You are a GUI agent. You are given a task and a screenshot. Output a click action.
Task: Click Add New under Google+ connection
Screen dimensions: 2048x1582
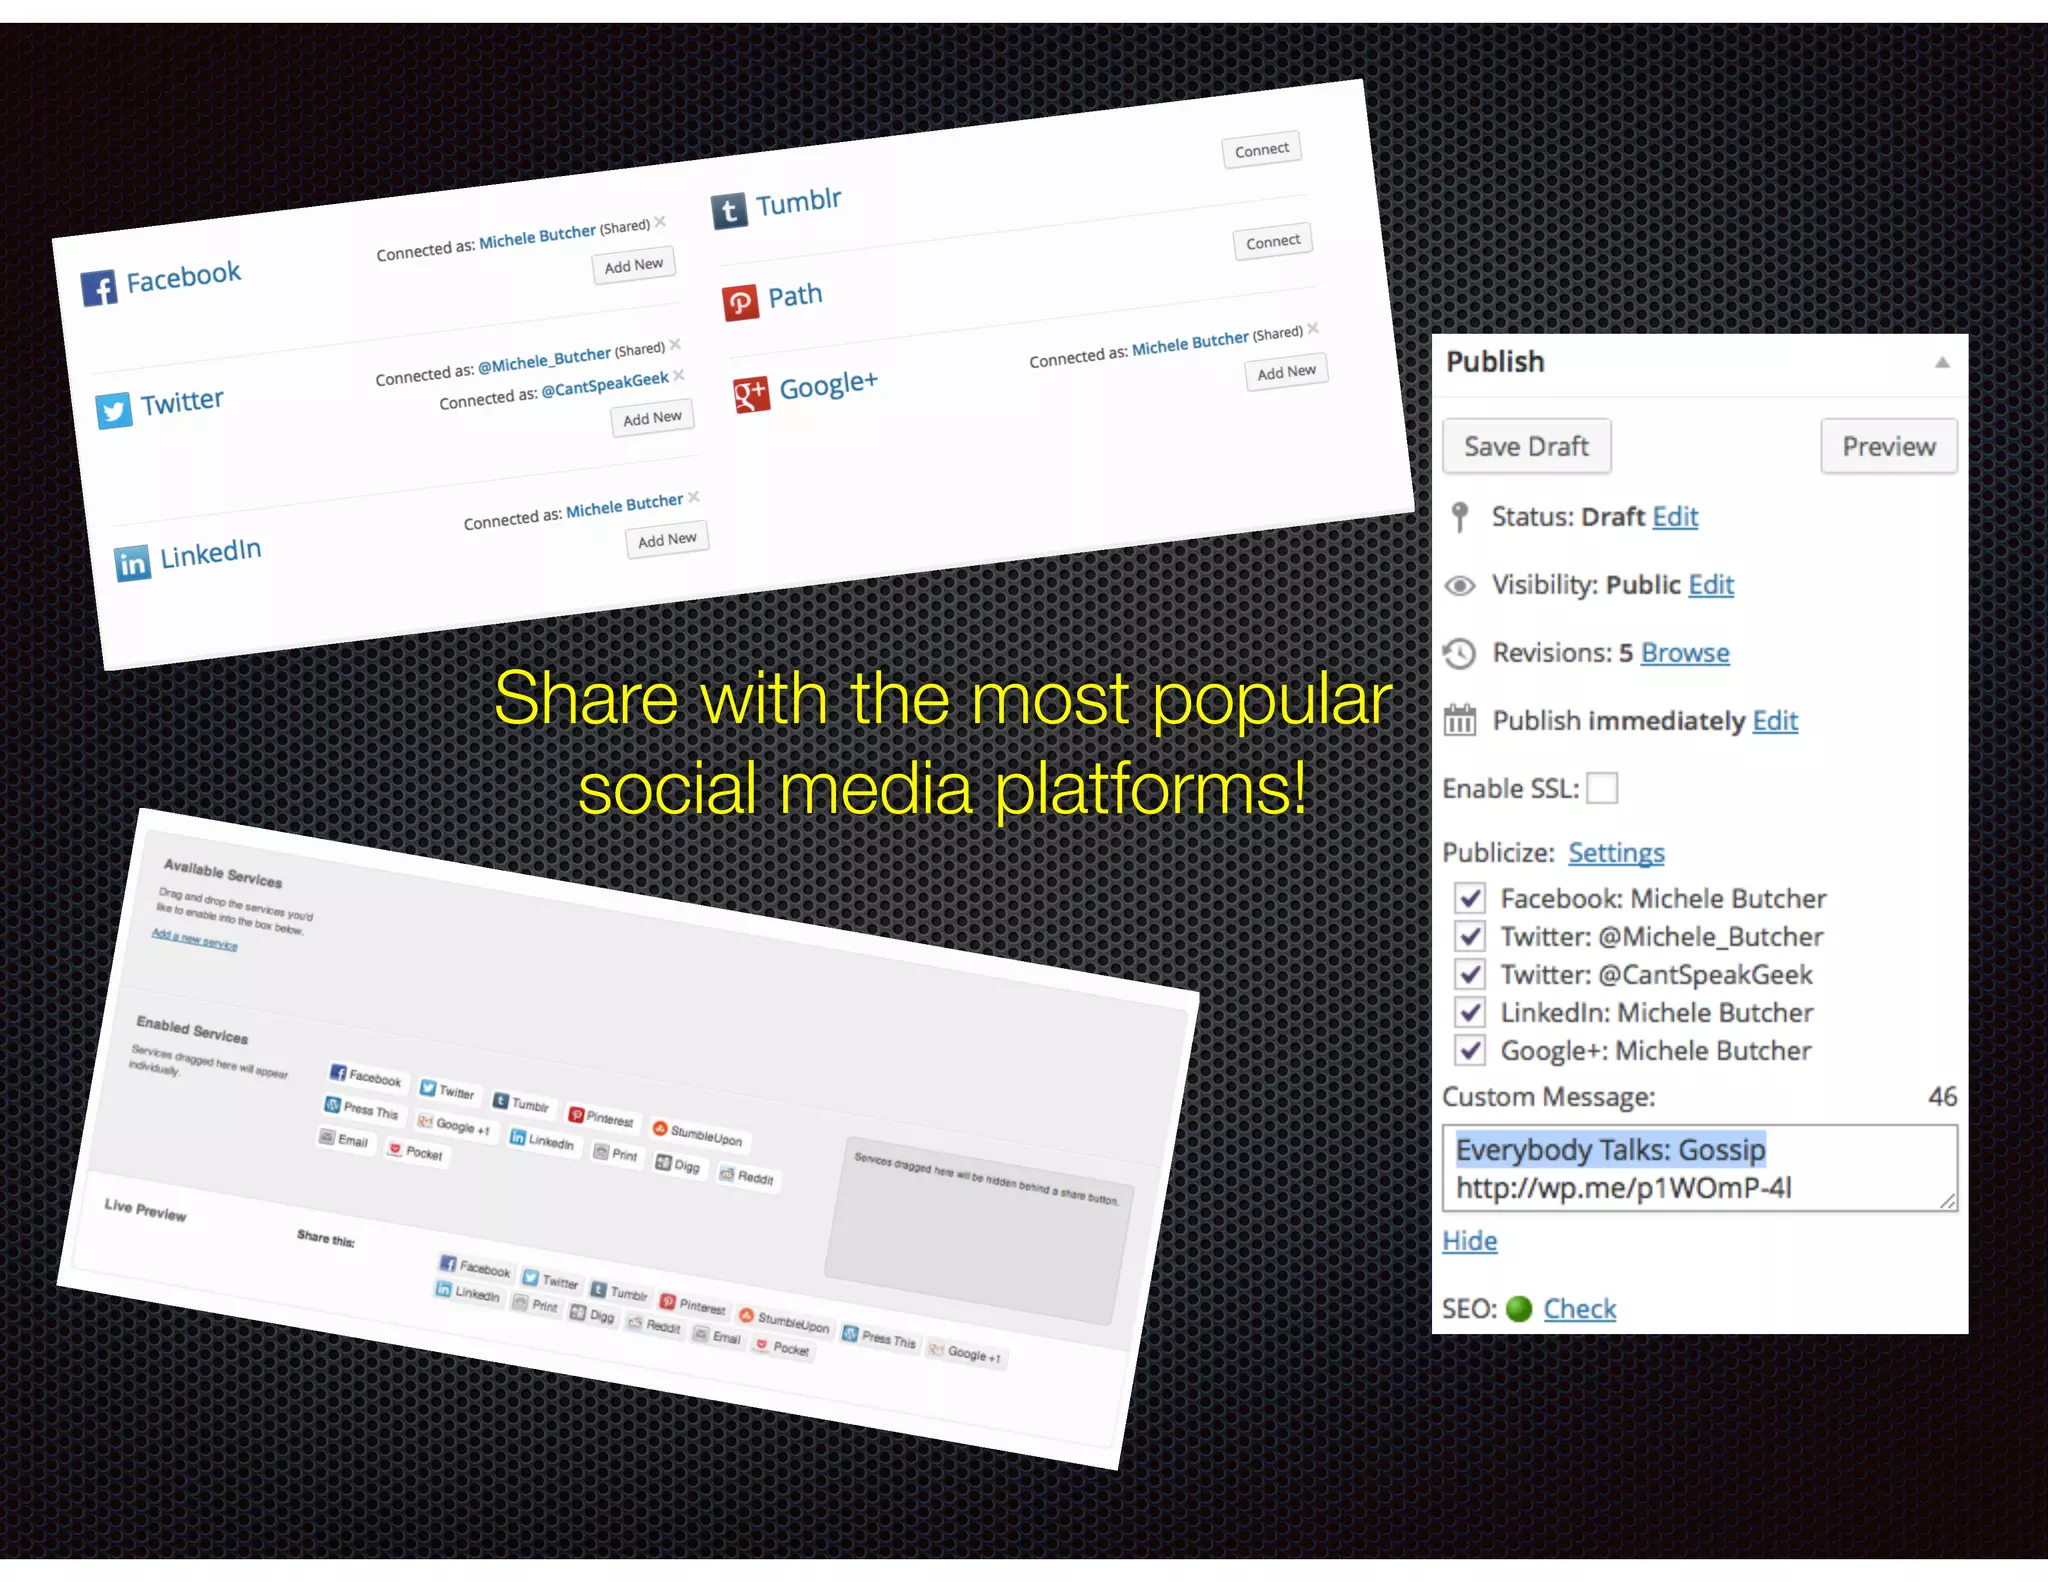1287,372
